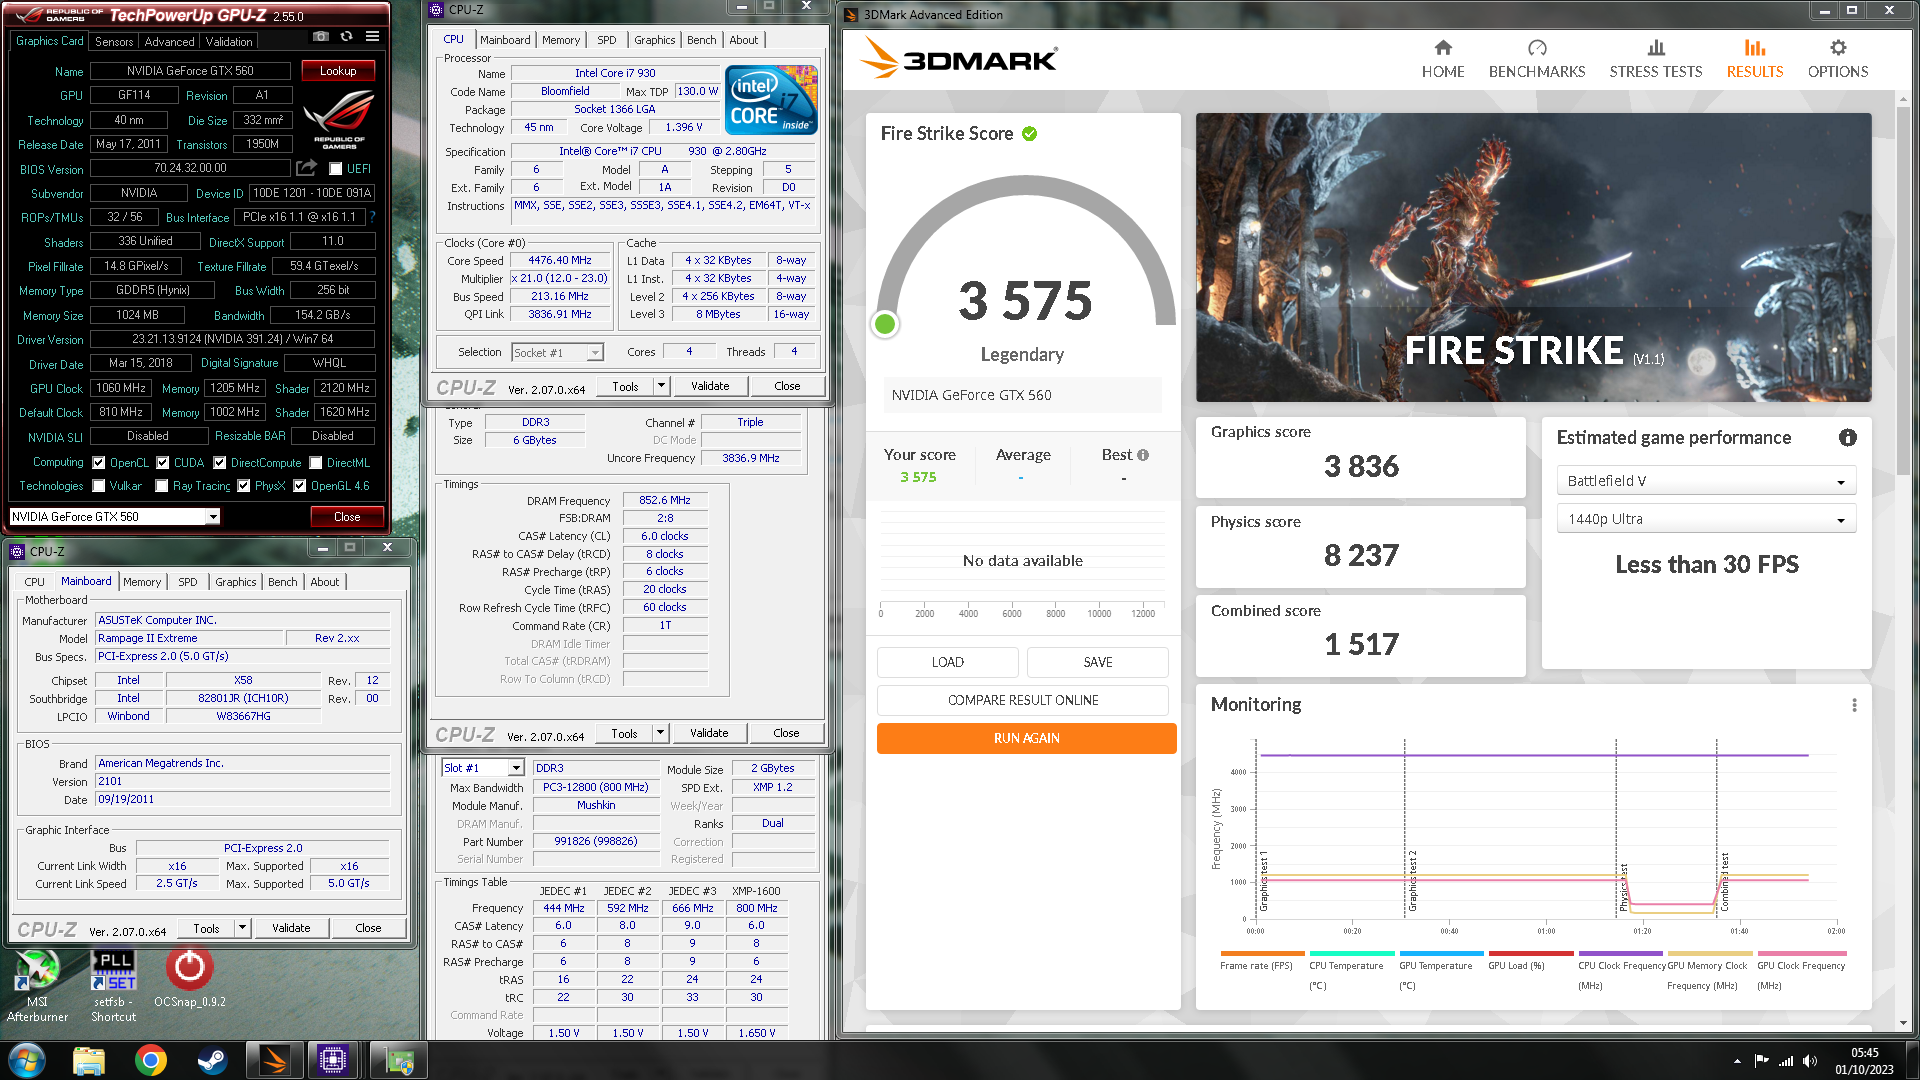
Task: Show hidden system tray icons
Action: [1737, 1061]
